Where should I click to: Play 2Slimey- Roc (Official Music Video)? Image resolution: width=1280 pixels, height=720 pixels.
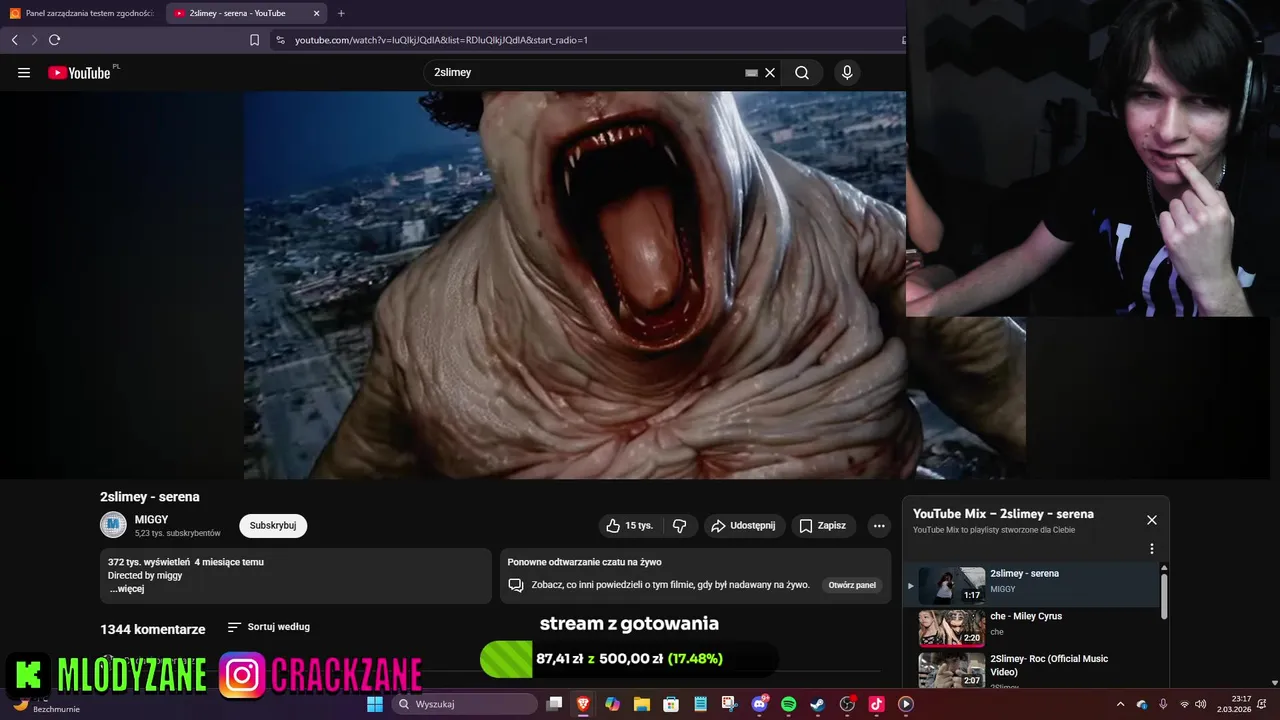[x=1033, y=669]
